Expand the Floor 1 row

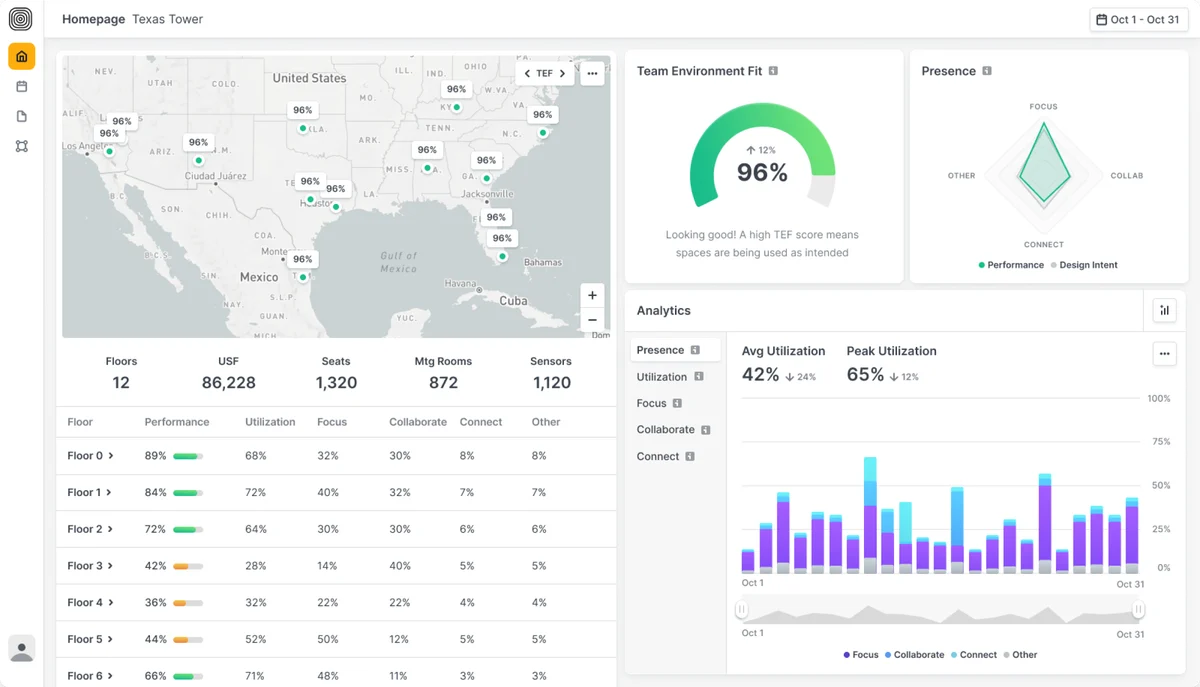click(109, 492)
